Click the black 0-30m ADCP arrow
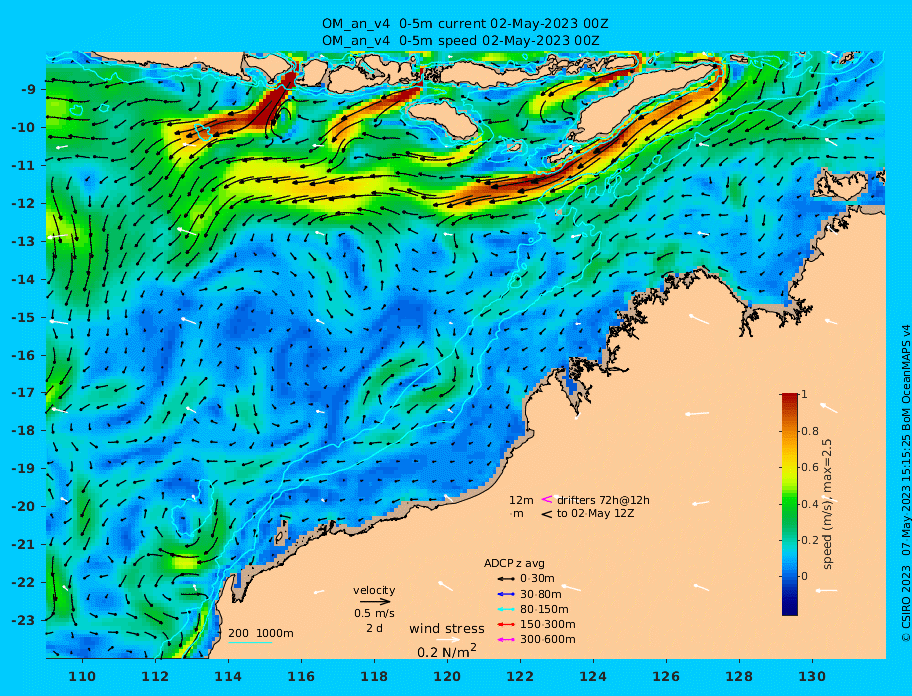This screenshot has height=696, width=912. (506, 579)
